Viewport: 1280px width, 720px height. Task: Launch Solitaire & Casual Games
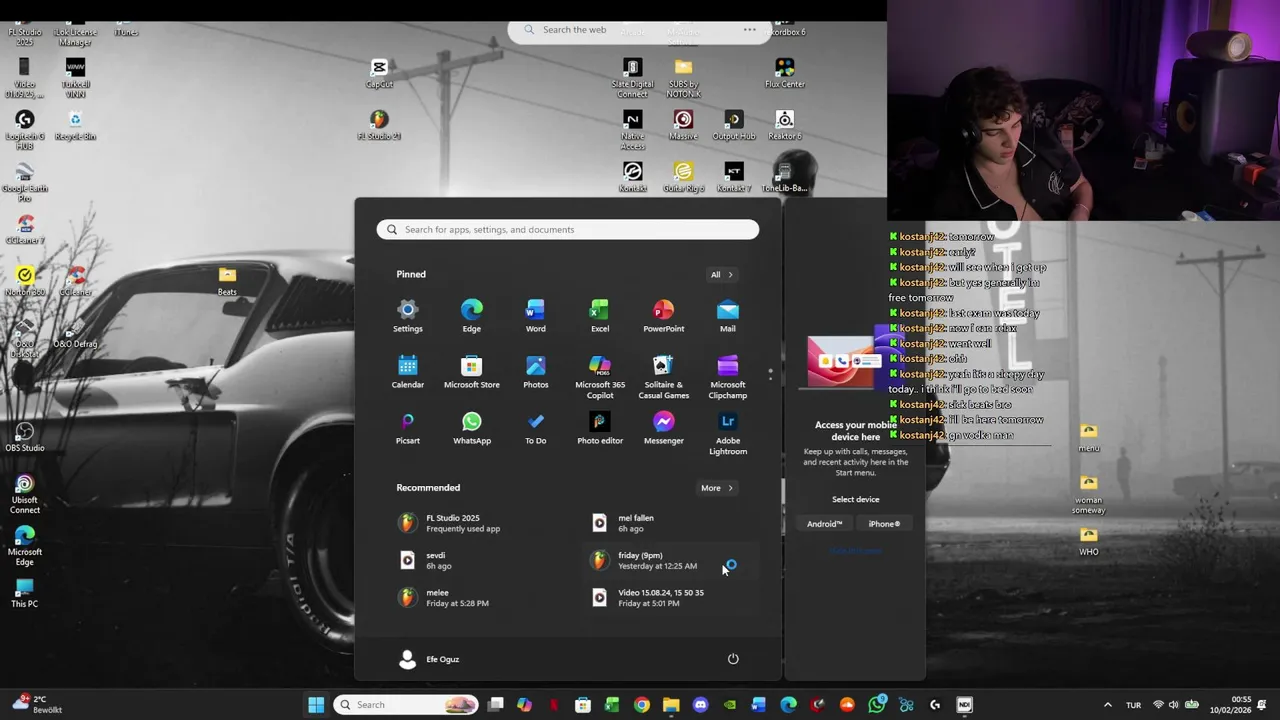(x=664, y=377)
